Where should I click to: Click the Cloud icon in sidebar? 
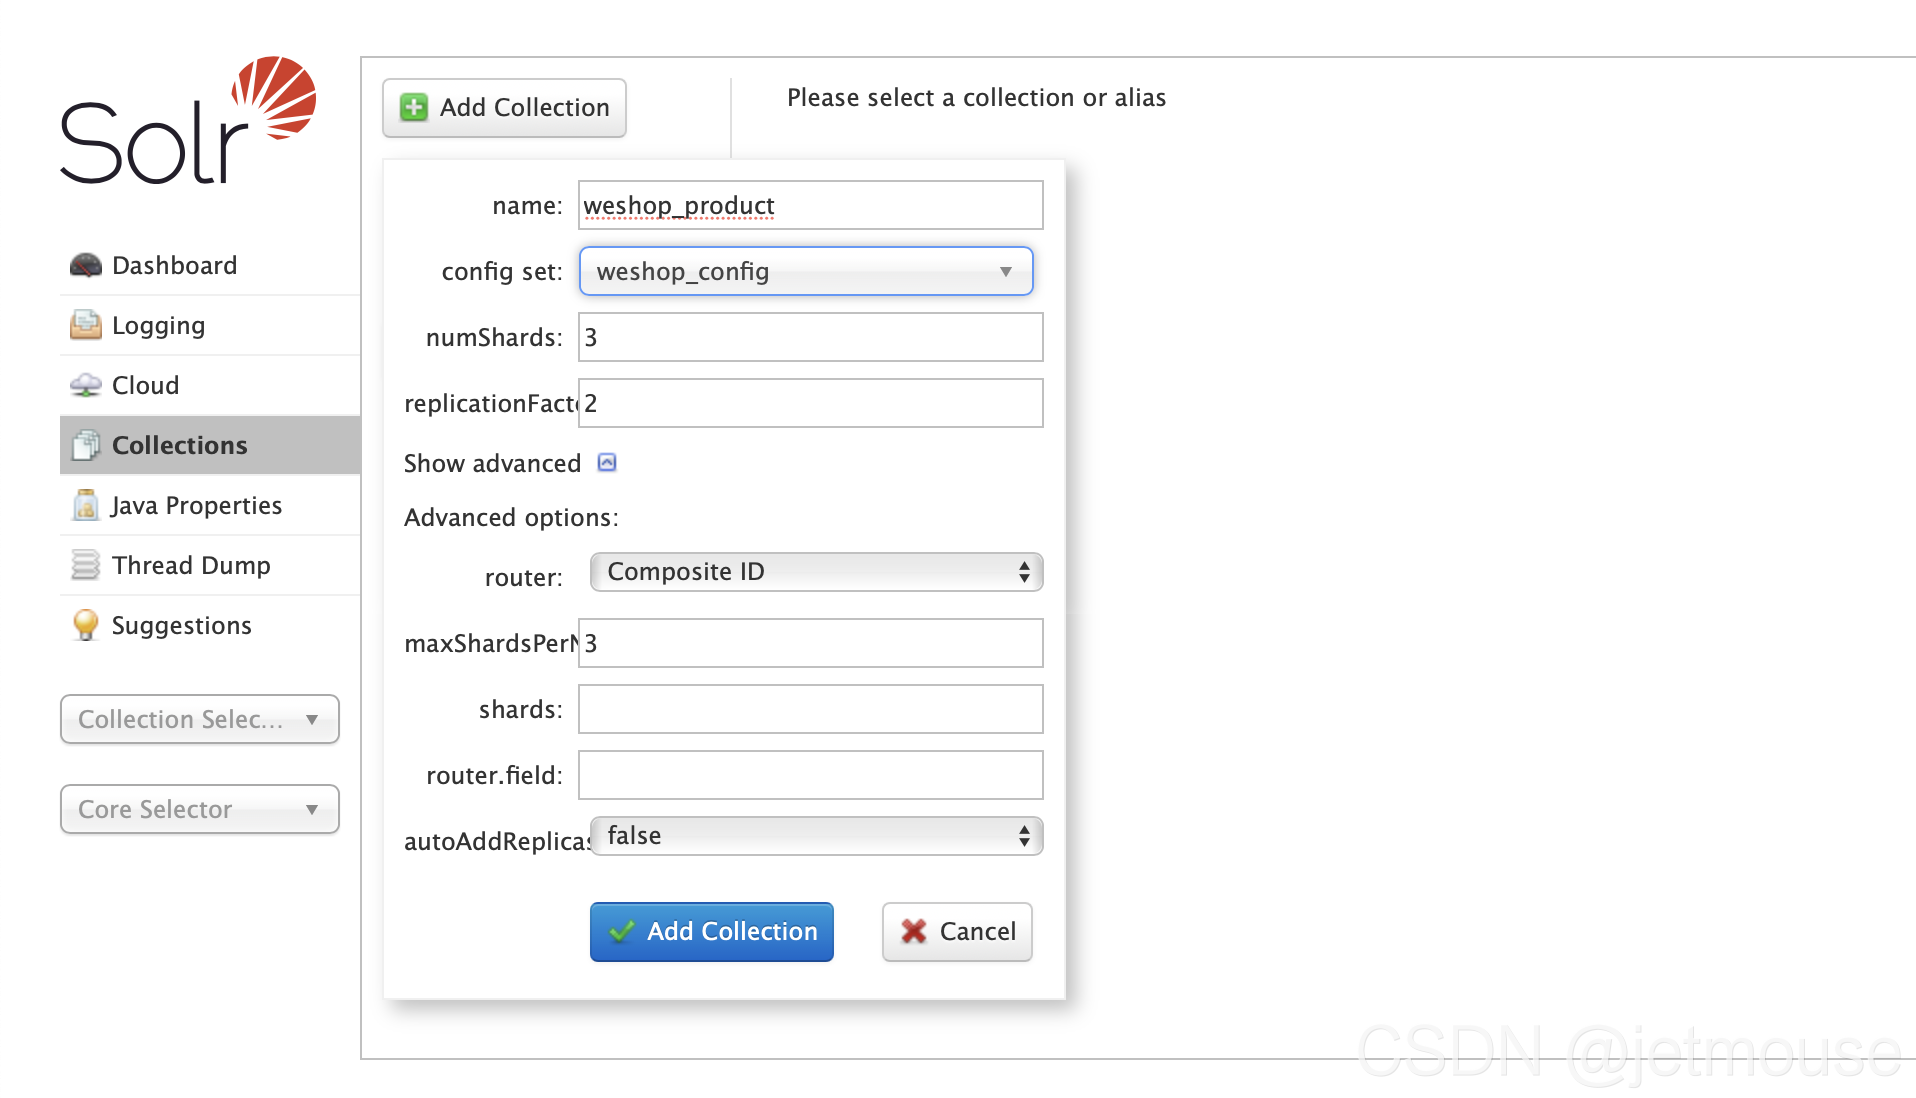click(86, 385)
